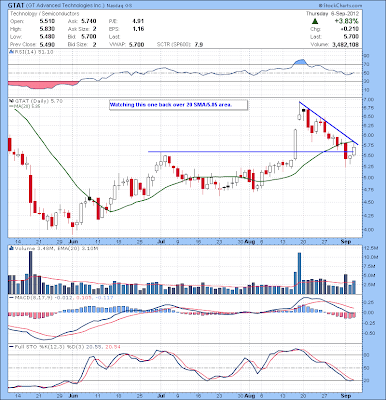The height and width of the screenshot is (400, 386).
Task: Click the Ask price 5.740
Action: point(89,21)
